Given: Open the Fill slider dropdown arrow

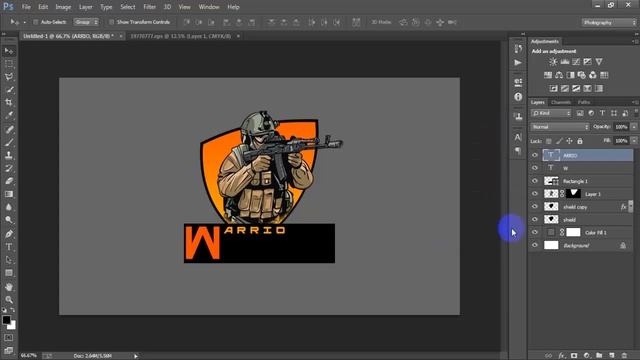Looking at the screenshot, I should (634, 141).
